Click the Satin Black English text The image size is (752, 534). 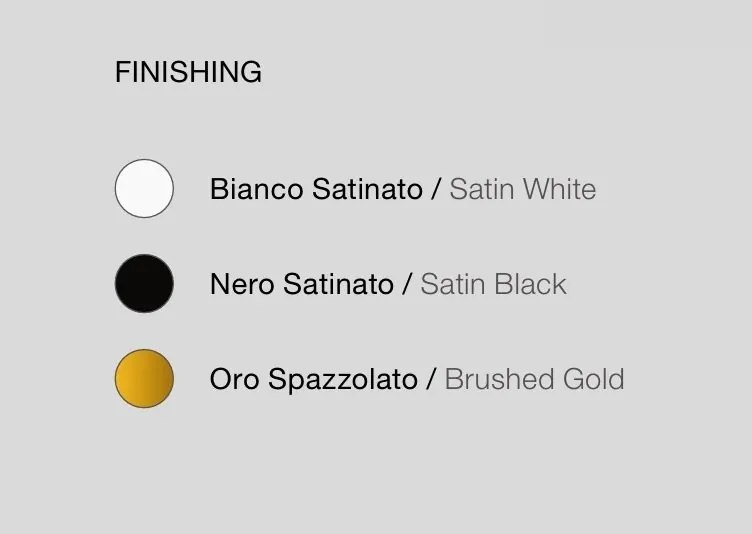coord(494,284)
